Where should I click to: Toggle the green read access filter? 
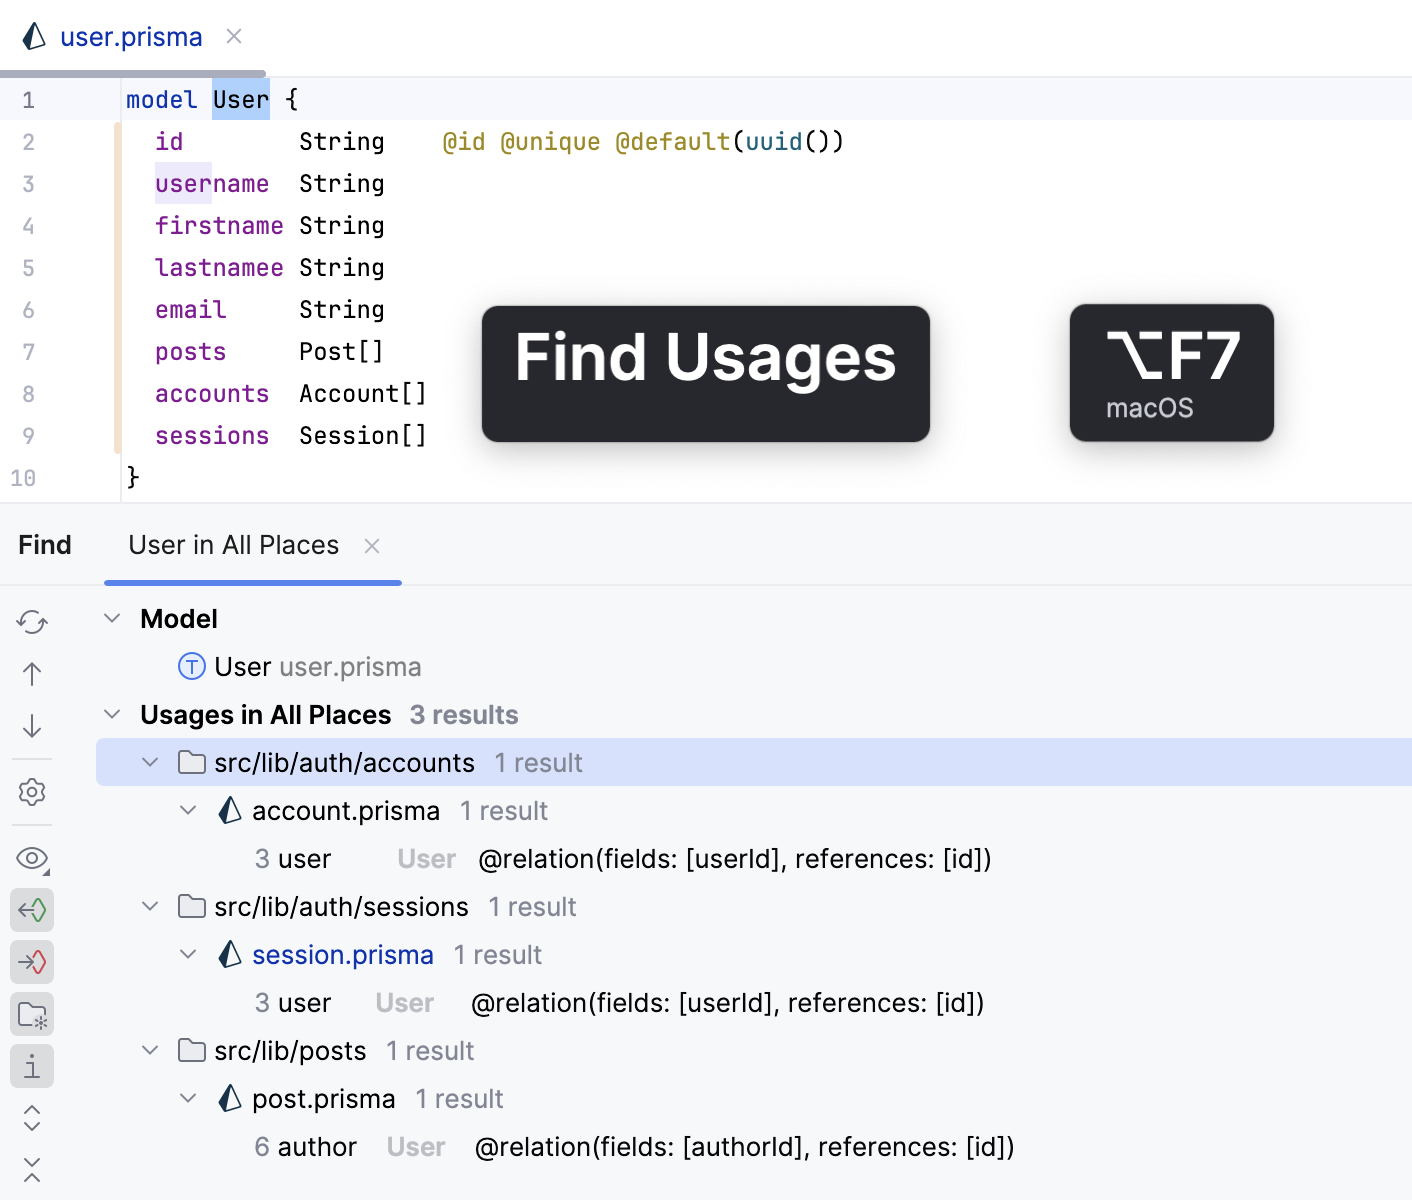[x=31, y=910]
